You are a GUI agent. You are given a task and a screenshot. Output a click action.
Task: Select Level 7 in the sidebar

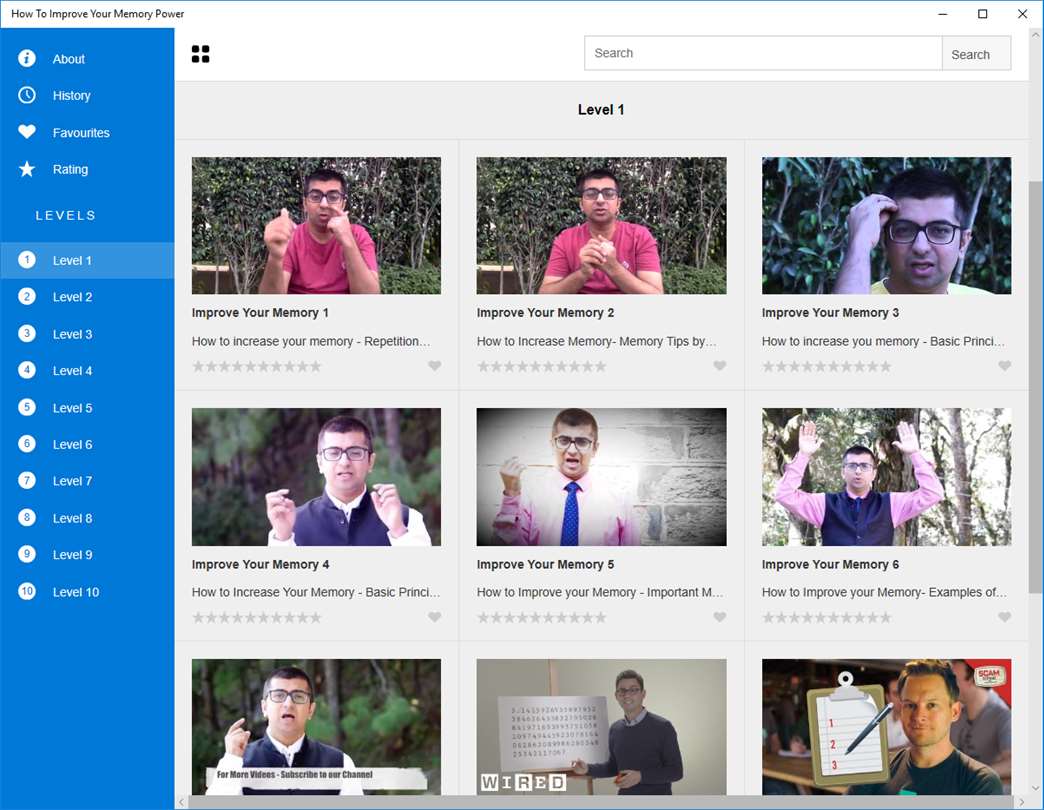(x=87, y=481)
